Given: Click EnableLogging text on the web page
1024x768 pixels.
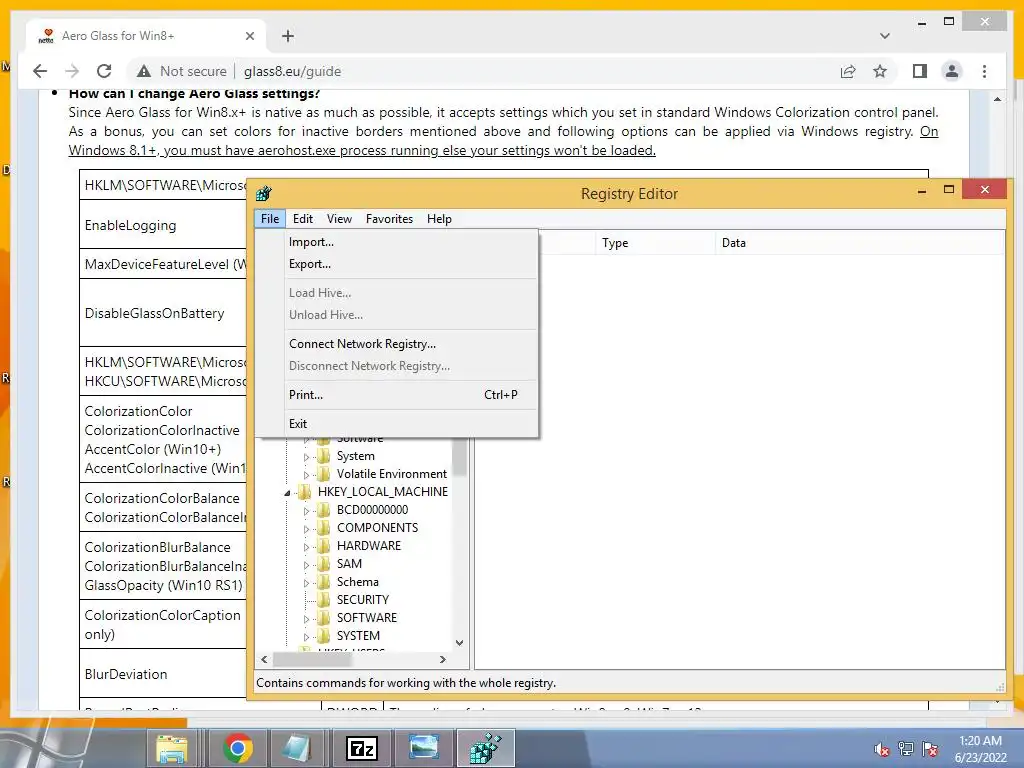Looking at the screenshot, I should pos(131,225).
